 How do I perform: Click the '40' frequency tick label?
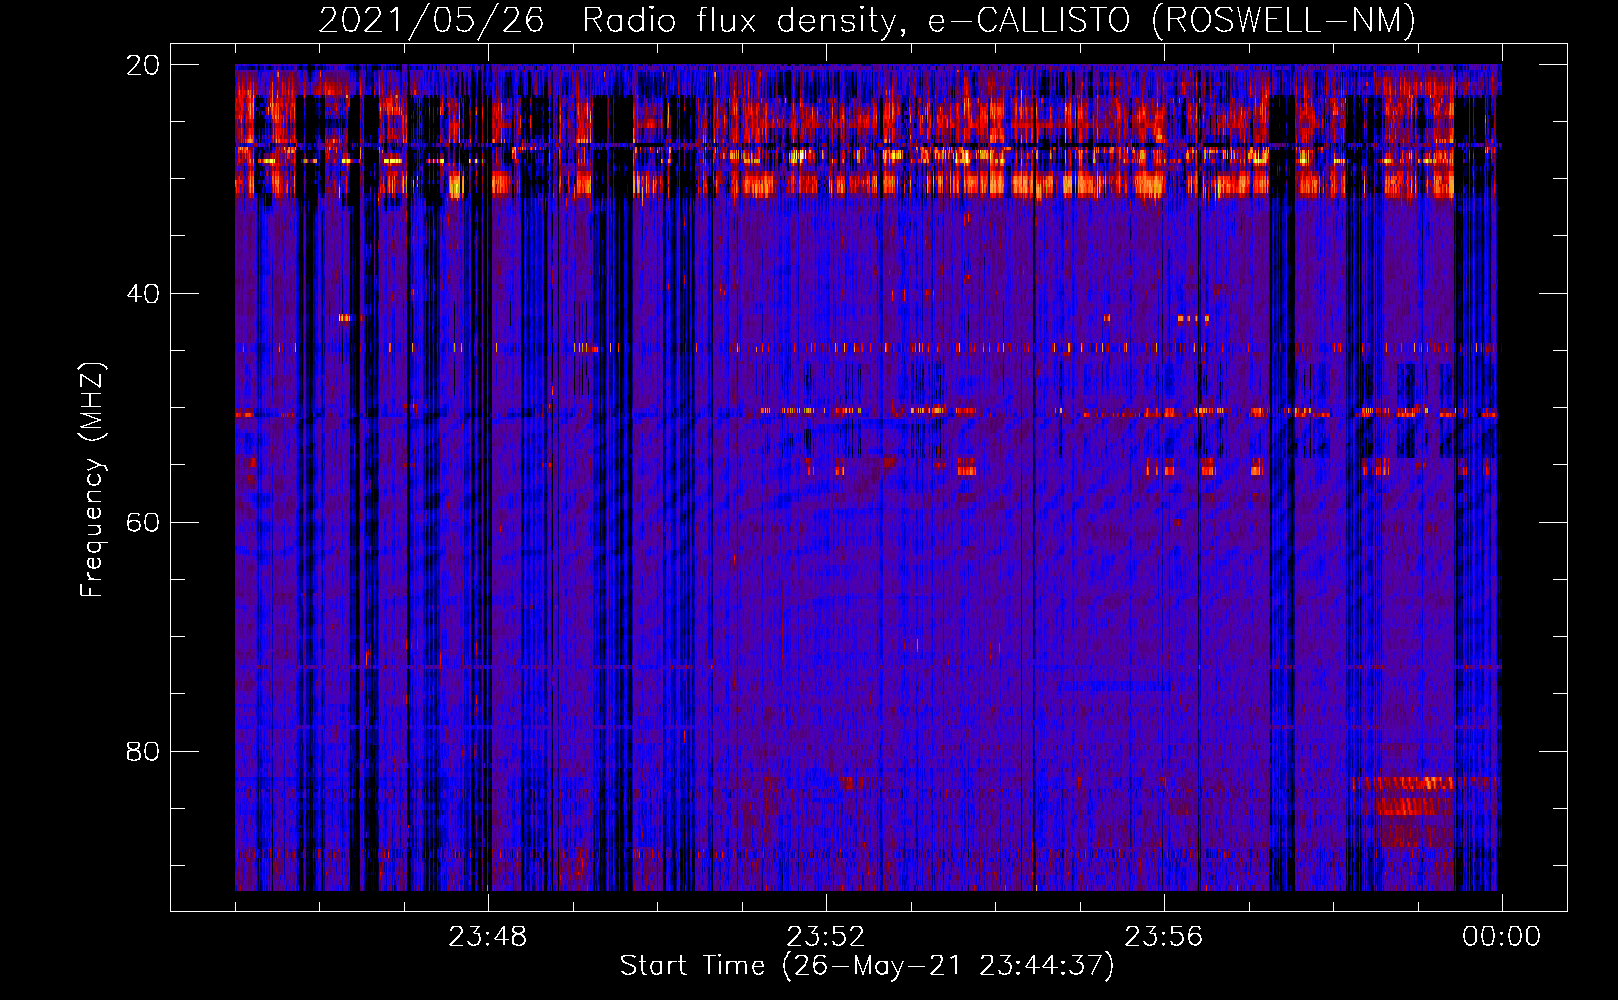click(143, 294)
